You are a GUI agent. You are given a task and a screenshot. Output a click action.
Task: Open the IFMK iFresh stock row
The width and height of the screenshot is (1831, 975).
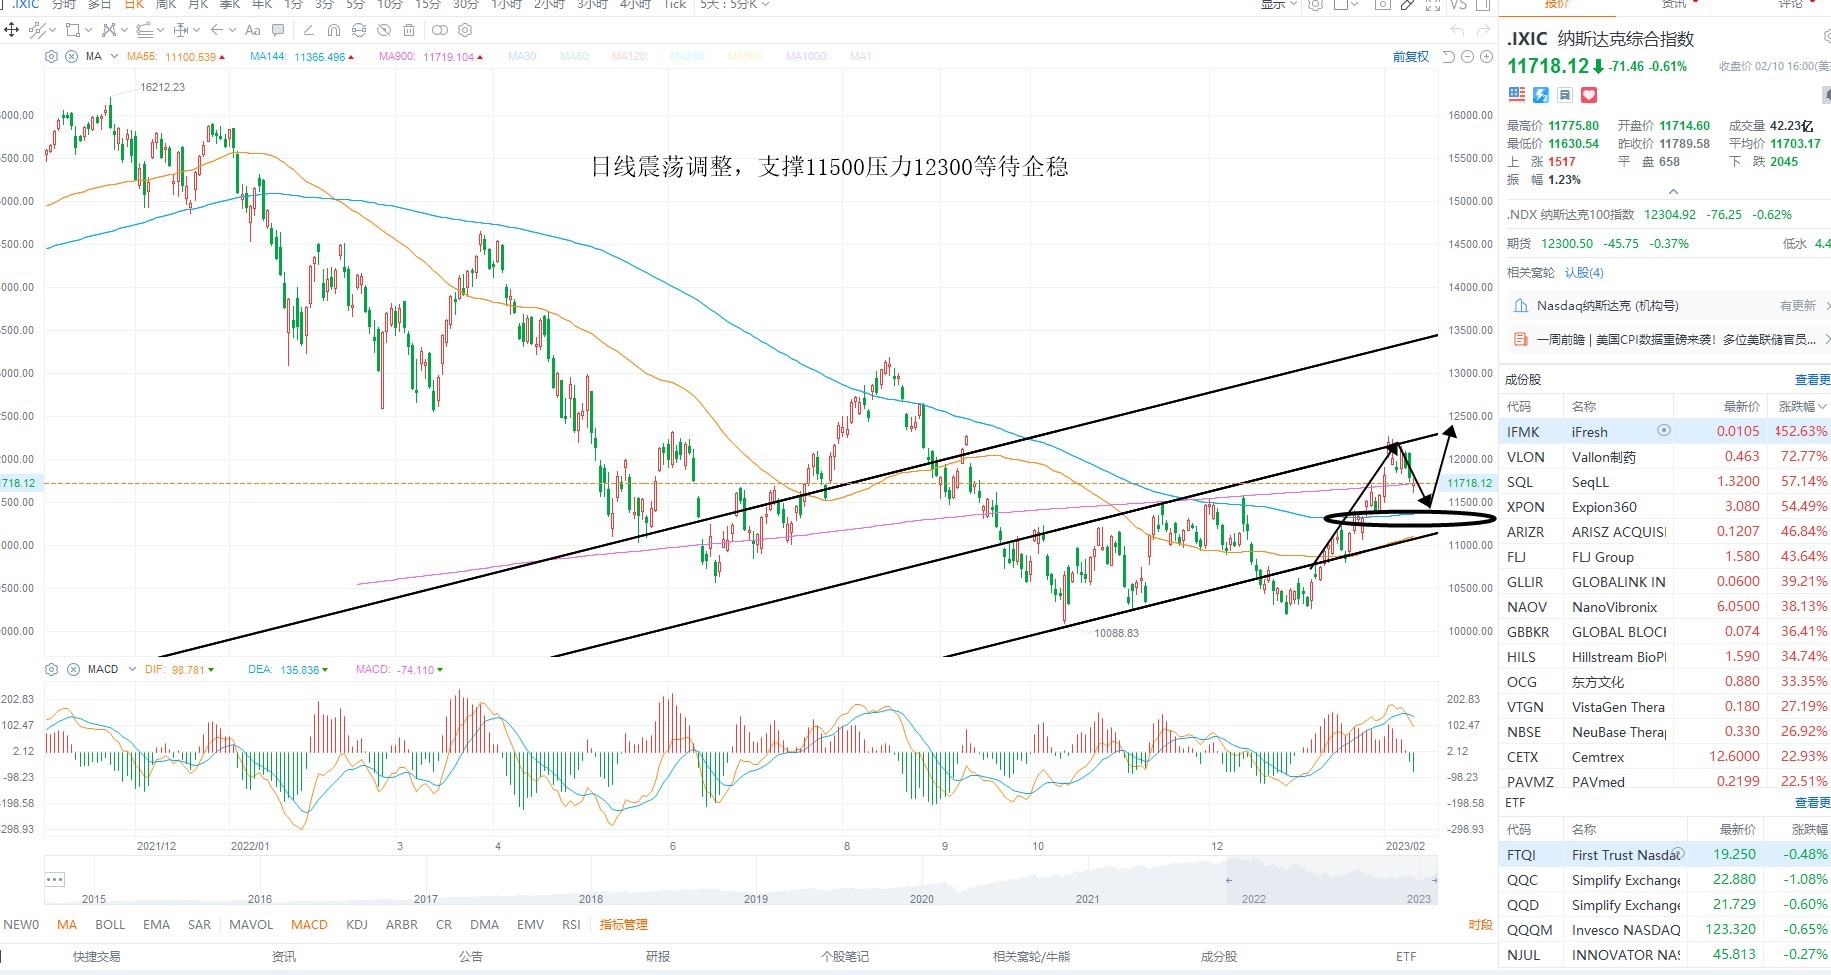coord(1665,432)
